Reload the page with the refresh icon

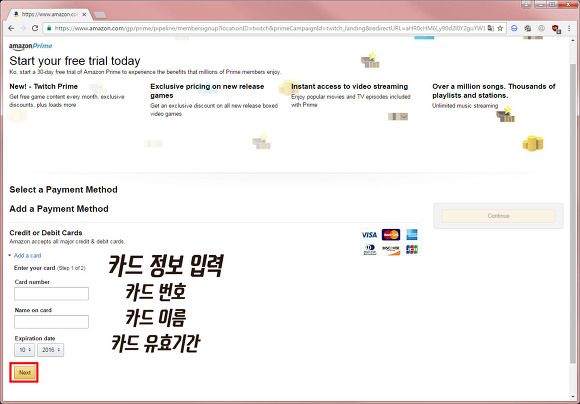pos(35,28)
